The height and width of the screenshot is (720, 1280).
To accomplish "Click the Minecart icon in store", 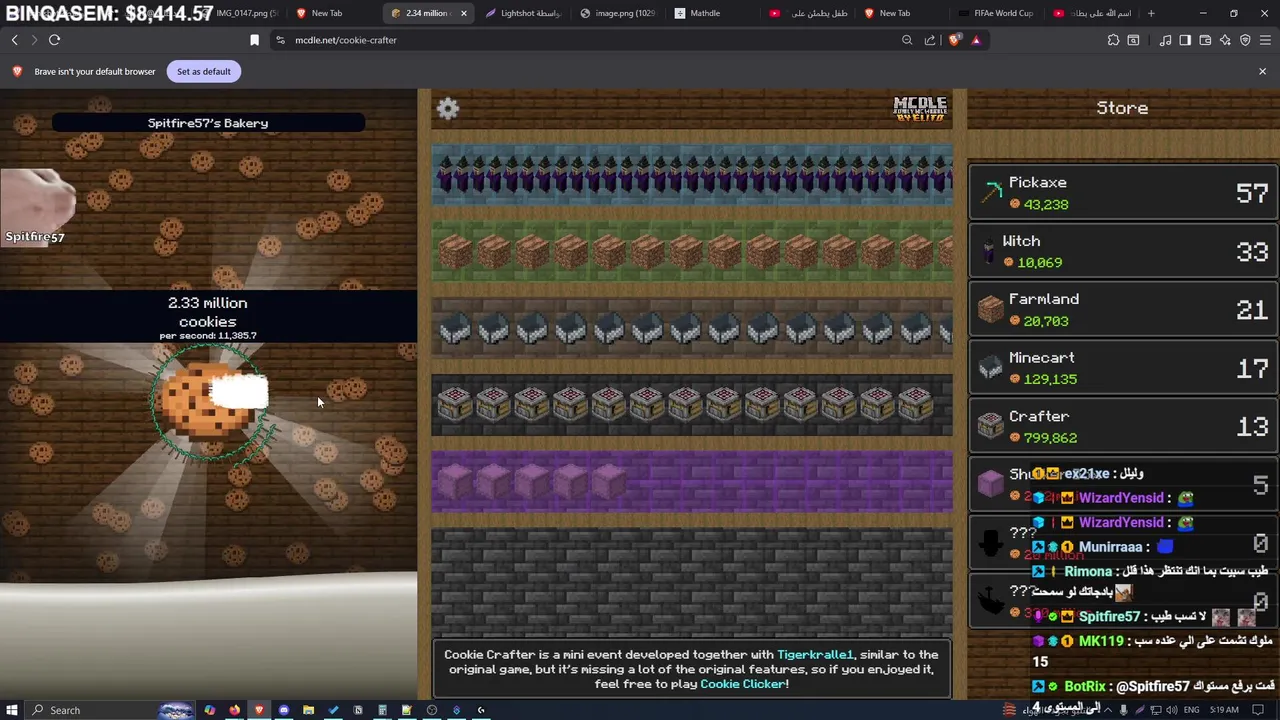I will 990,368.
